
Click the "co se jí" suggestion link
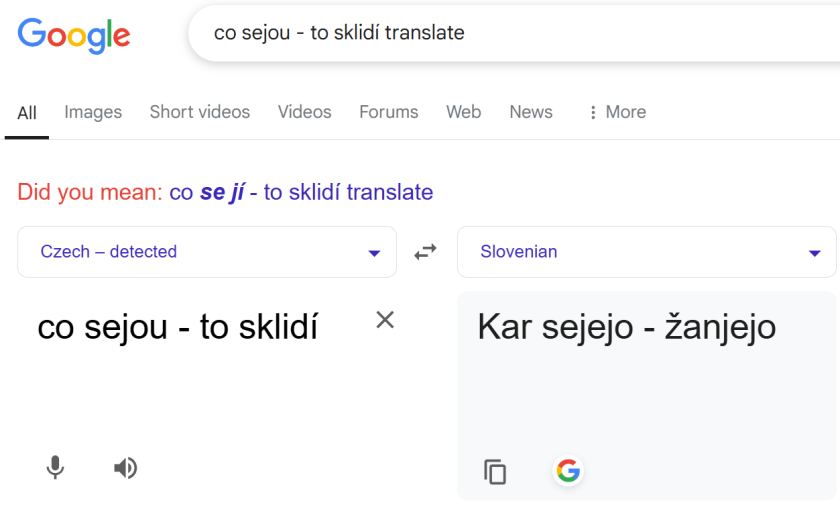[301, 192]
